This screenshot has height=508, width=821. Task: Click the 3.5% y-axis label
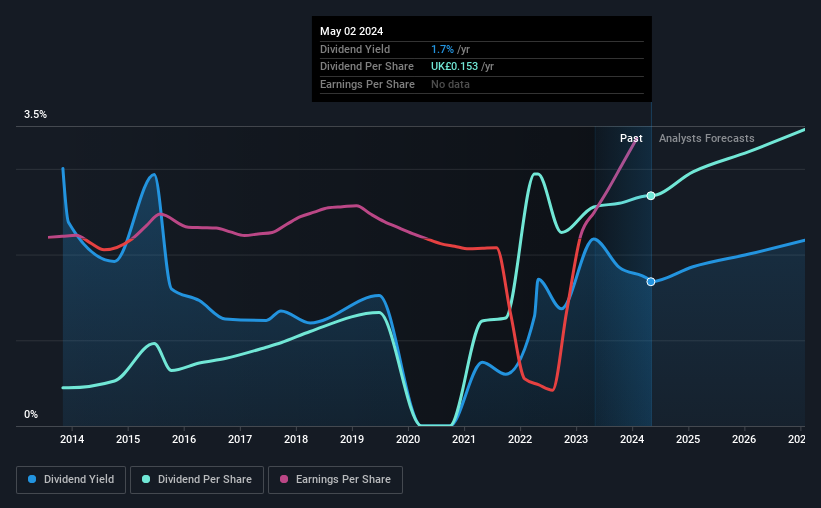tap(35, 114)
